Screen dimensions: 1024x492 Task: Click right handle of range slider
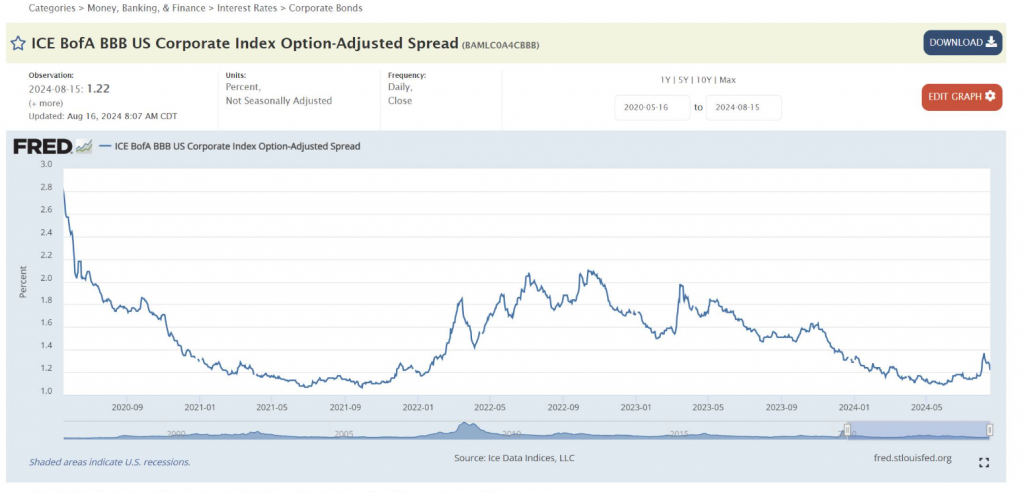989,430
